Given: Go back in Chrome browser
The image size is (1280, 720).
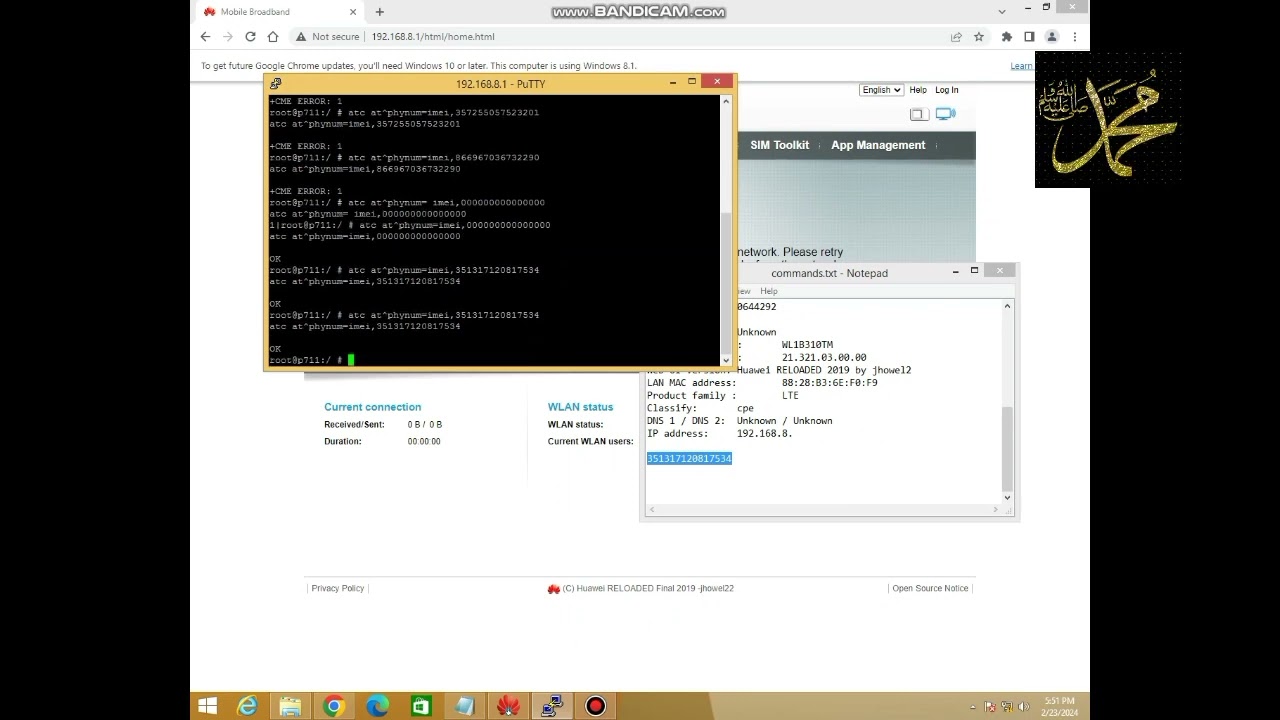Looking at the screenshot, I should pos(205,36).
